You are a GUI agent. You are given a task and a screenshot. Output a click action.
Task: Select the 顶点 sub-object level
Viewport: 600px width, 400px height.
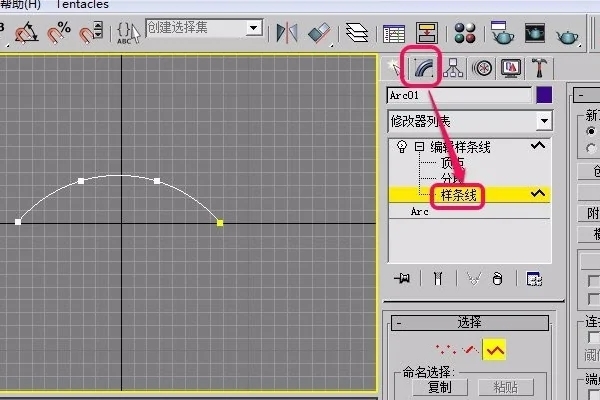click(452, 163)
